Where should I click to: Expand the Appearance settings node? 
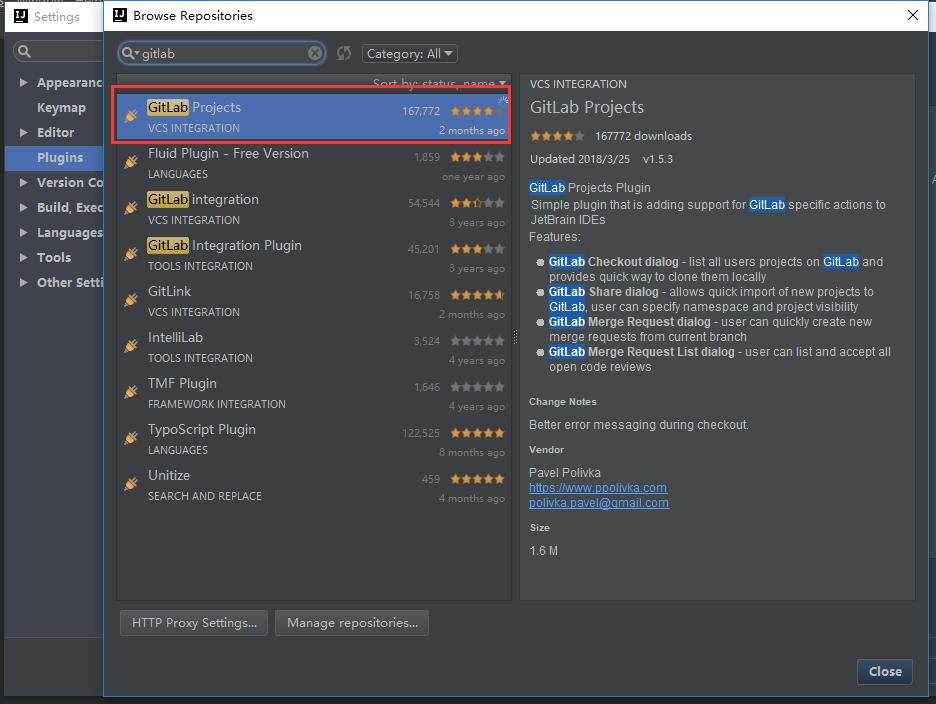pyautogui.click(x=23, y=82)
